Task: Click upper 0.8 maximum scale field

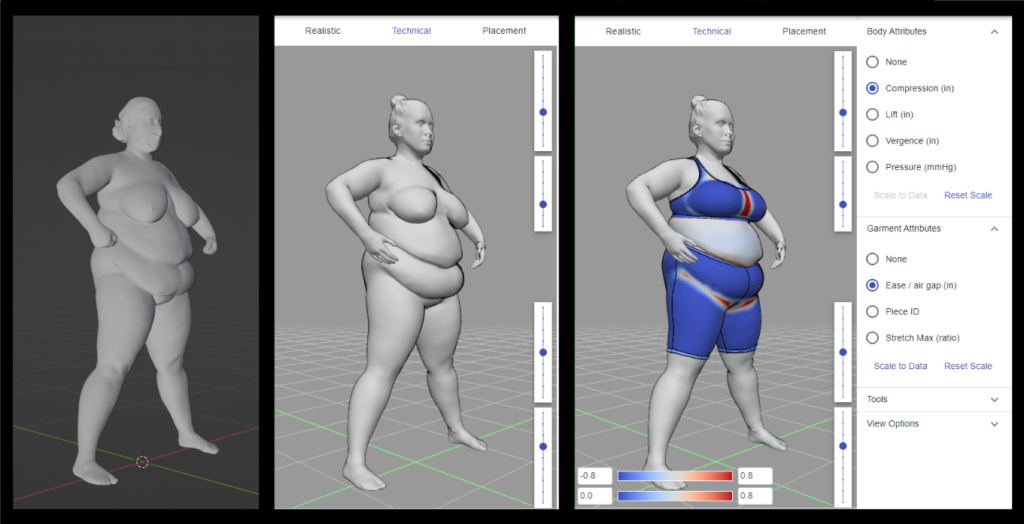Action: 756,476
